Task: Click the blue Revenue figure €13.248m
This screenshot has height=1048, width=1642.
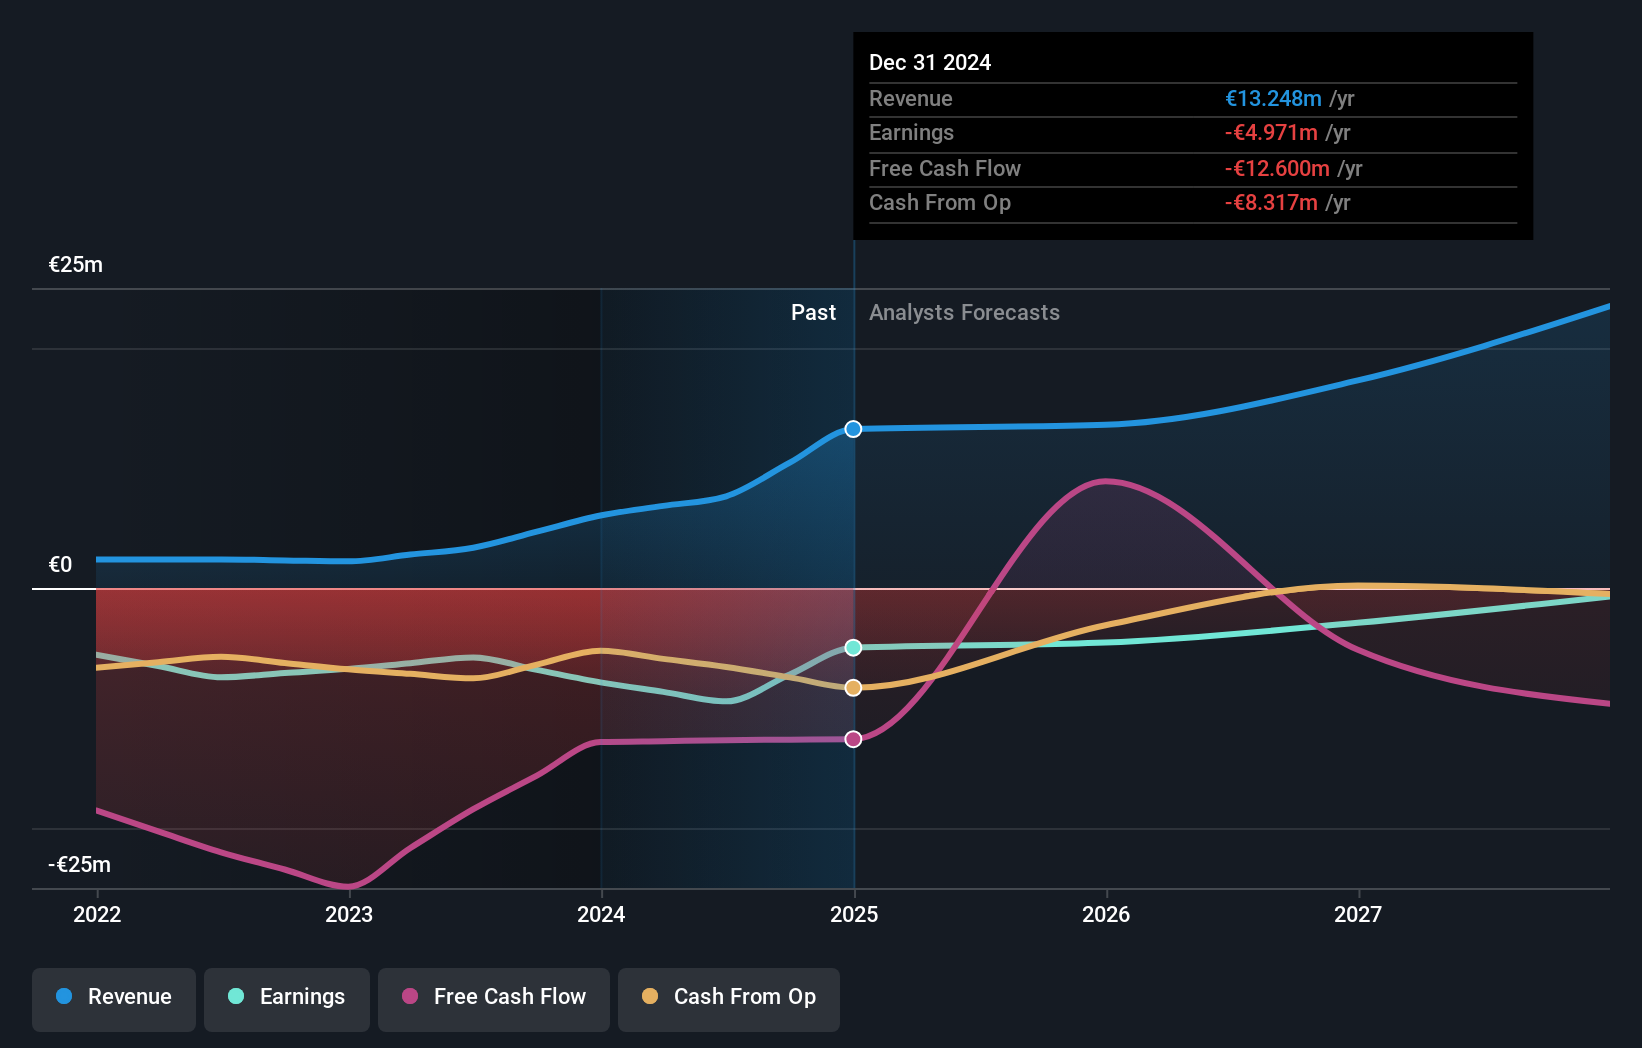Action: click(1272, 99)
